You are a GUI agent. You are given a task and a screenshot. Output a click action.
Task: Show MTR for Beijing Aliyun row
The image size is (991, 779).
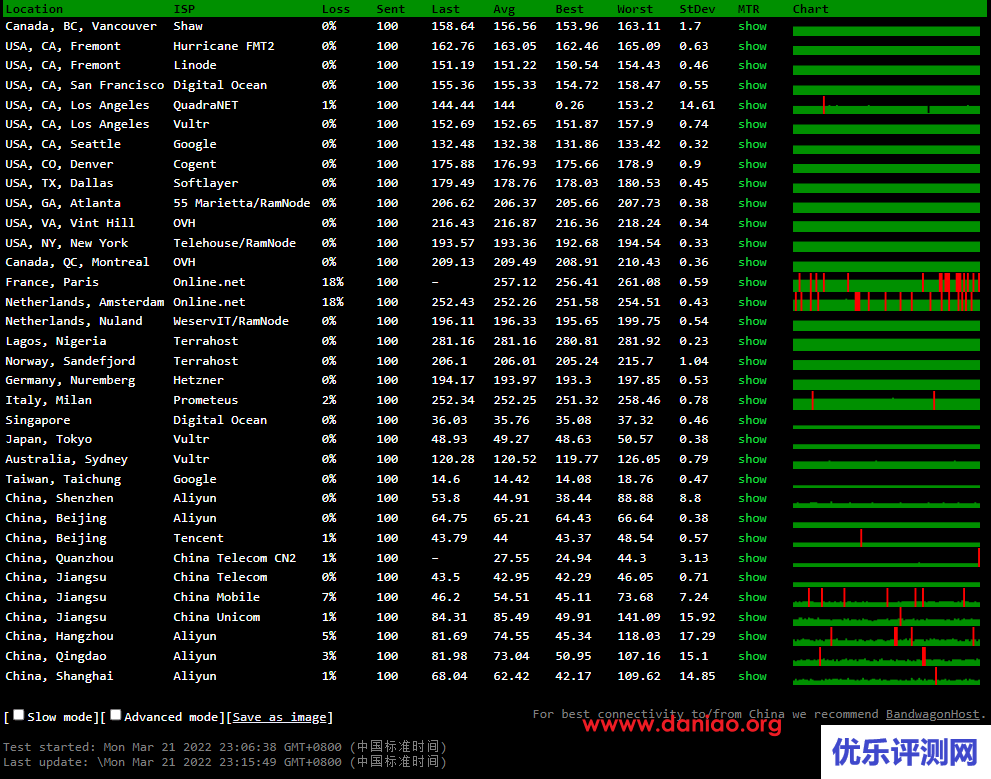[752, 518]
